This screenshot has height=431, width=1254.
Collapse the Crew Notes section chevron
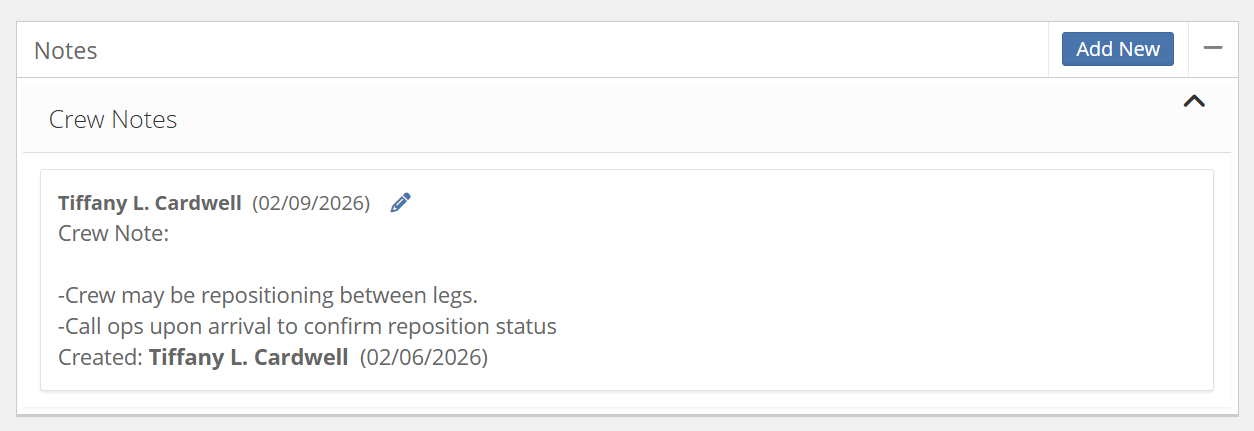coord(1193,101)
